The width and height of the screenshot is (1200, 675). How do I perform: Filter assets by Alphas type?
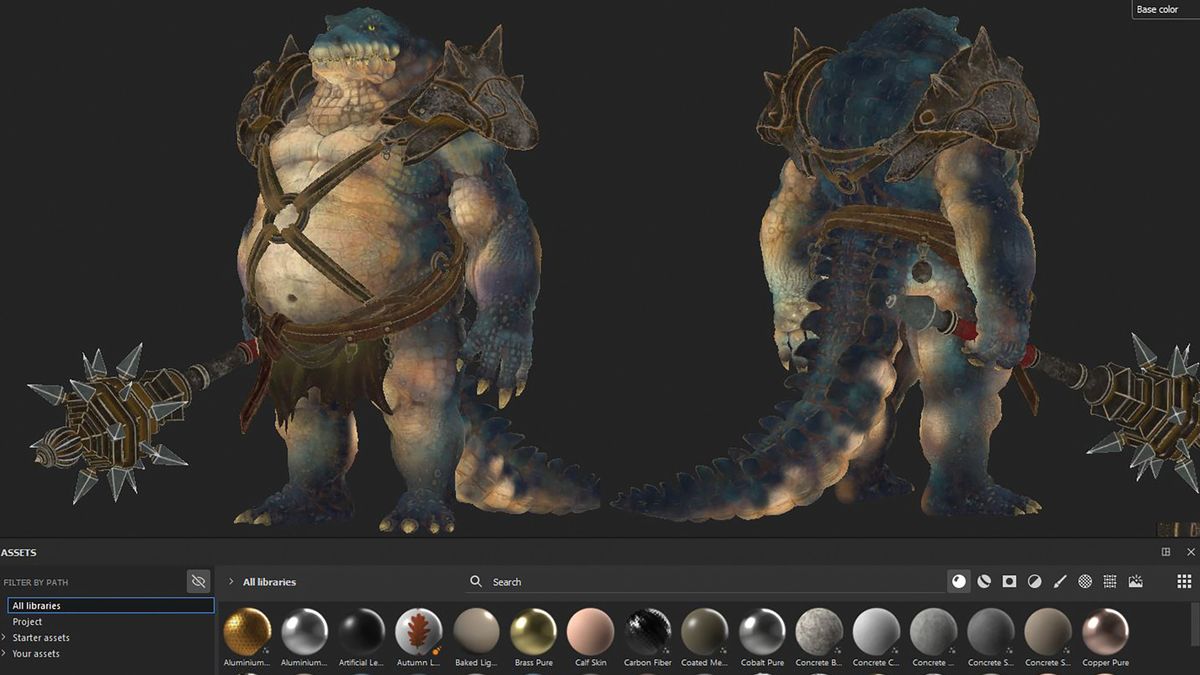pos(1085,581)
